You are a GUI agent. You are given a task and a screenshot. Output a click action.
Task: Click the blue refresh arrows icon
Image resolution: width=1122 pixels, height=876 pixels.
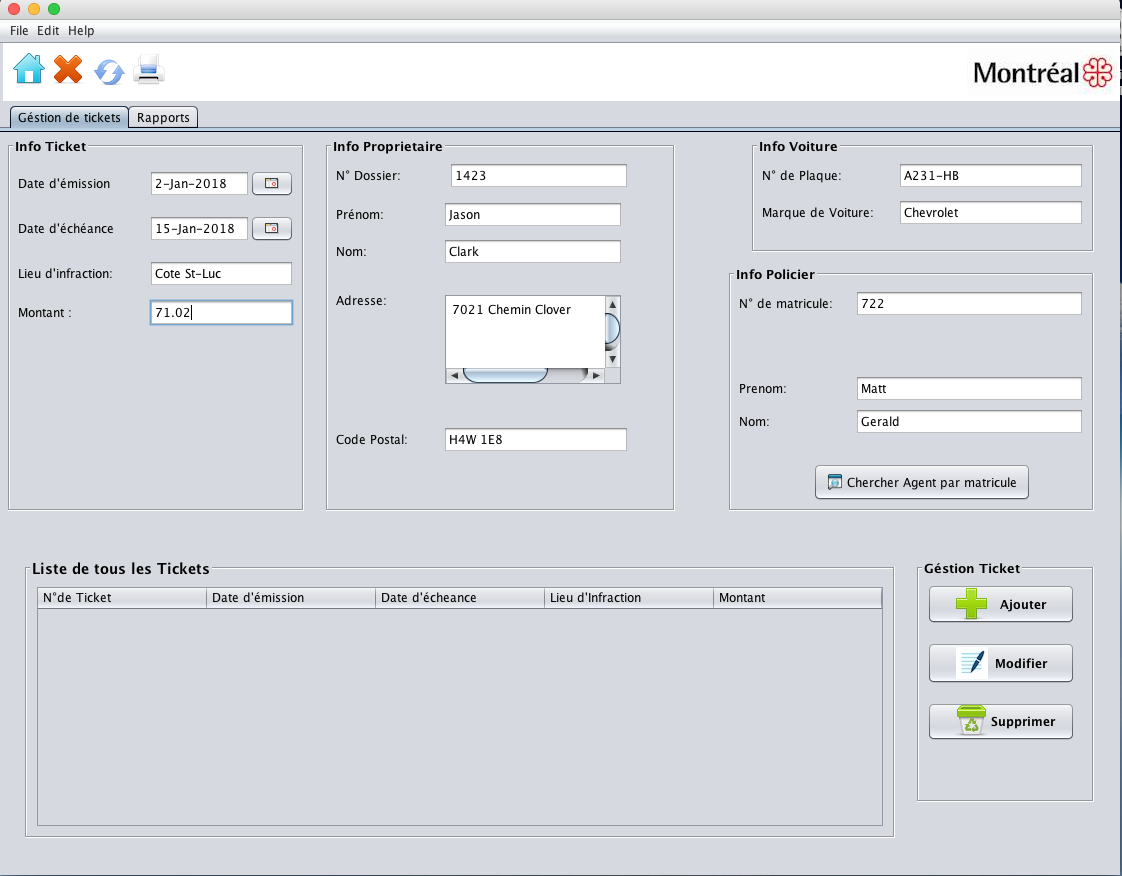point(108,71)
